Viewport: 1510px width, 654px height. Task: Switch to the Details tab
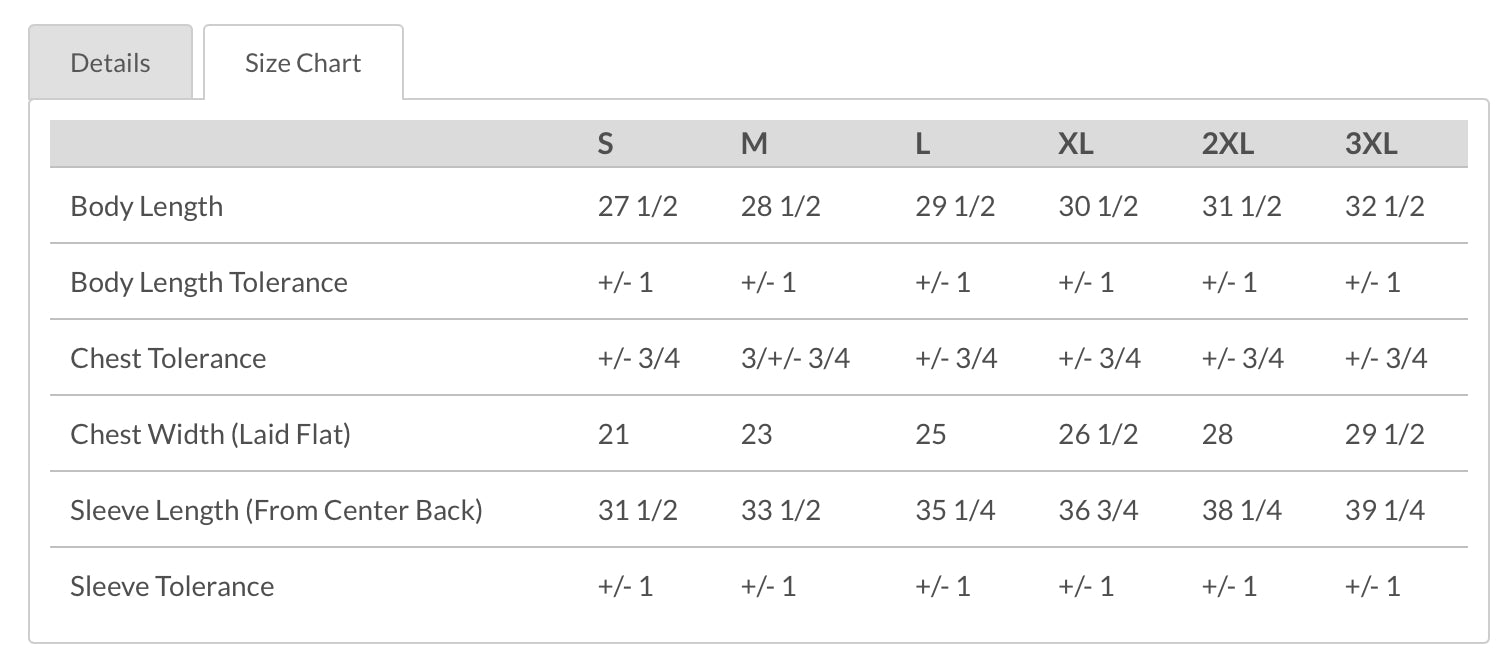click(x=110, y=63)
